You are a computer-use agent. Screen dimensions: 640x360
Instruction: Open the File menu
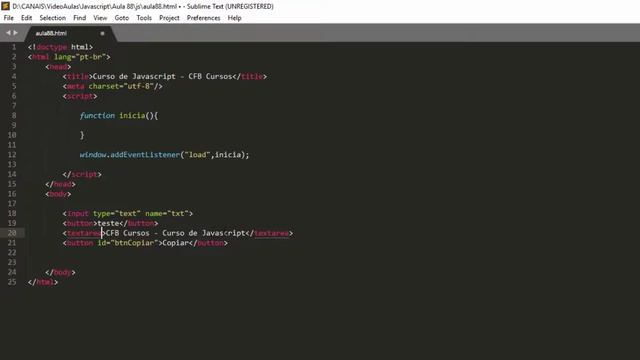(x=9, y=18)
